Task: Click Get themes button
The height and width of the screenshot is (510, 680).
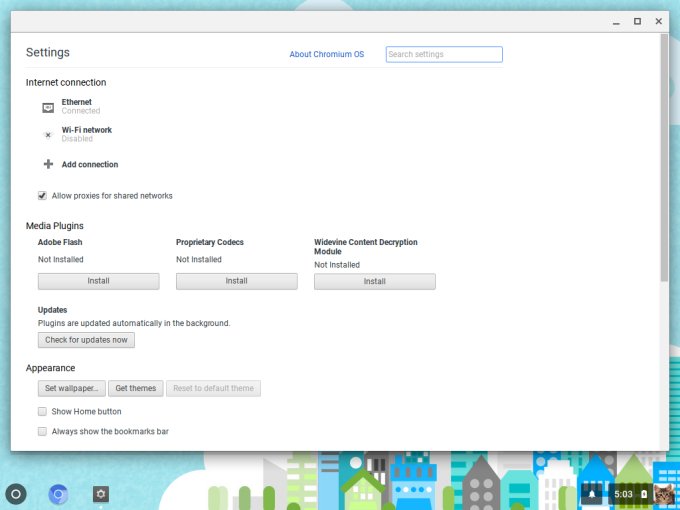Action: 136,388
